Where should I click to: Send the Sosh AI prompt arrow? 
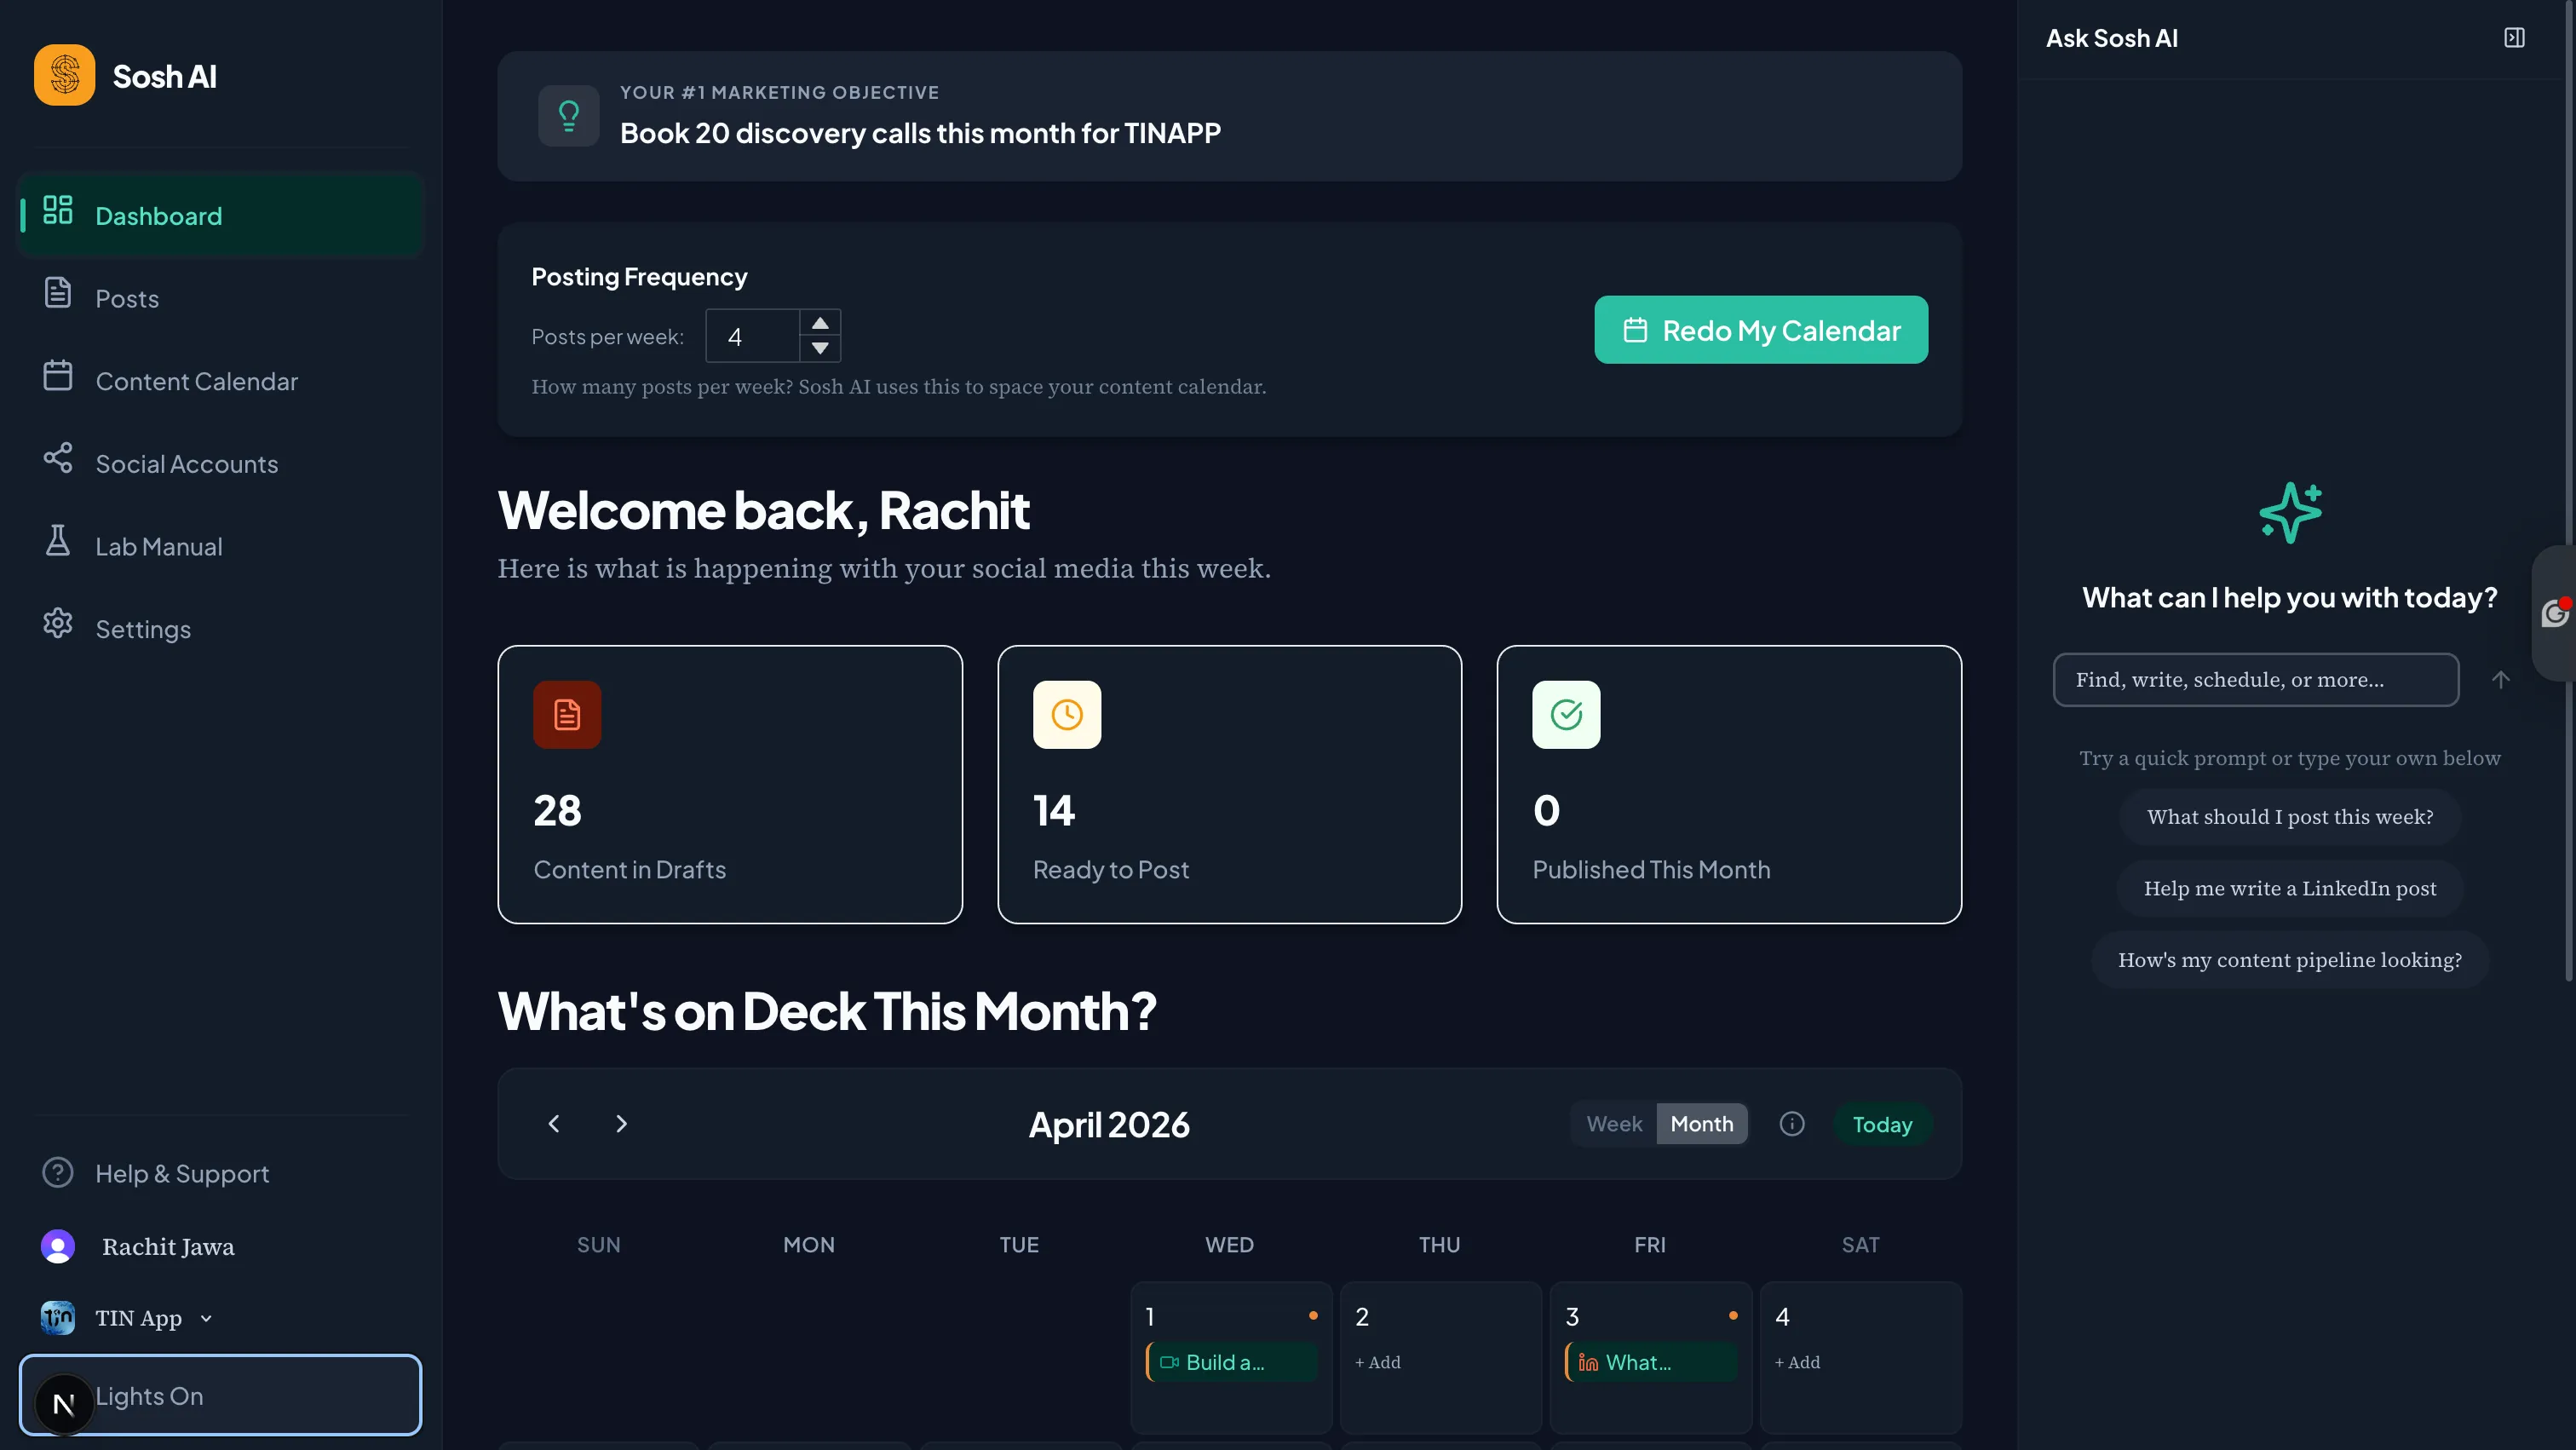click(2500, 680)
